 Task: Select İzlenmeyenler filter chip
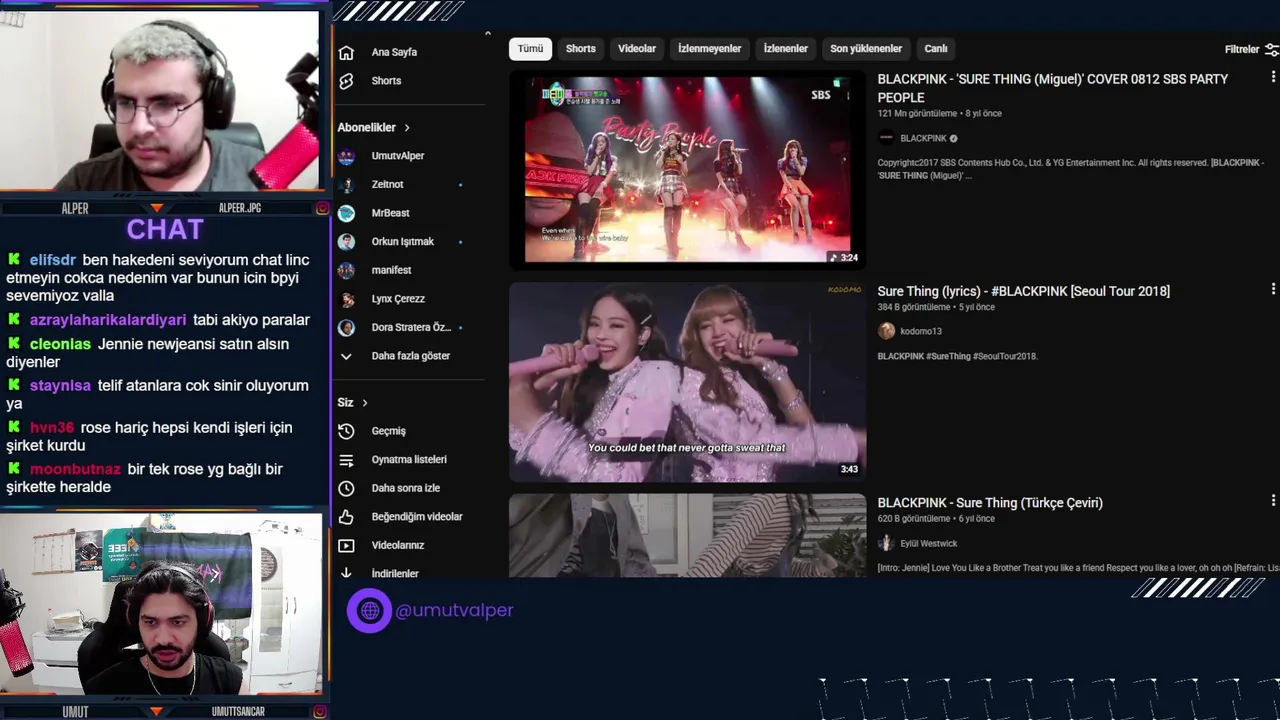point(710,49)
